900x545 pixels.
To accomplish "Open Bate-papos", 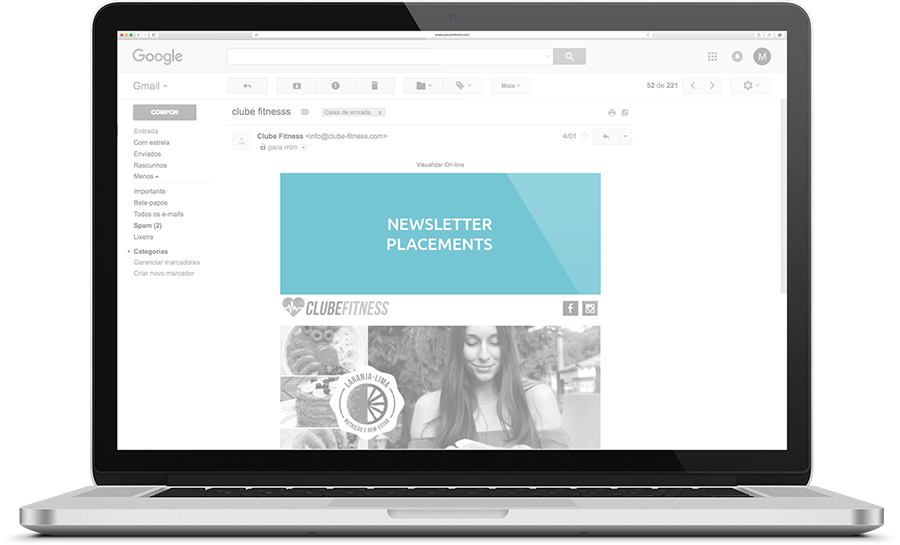I will click(x=150, y=203).
